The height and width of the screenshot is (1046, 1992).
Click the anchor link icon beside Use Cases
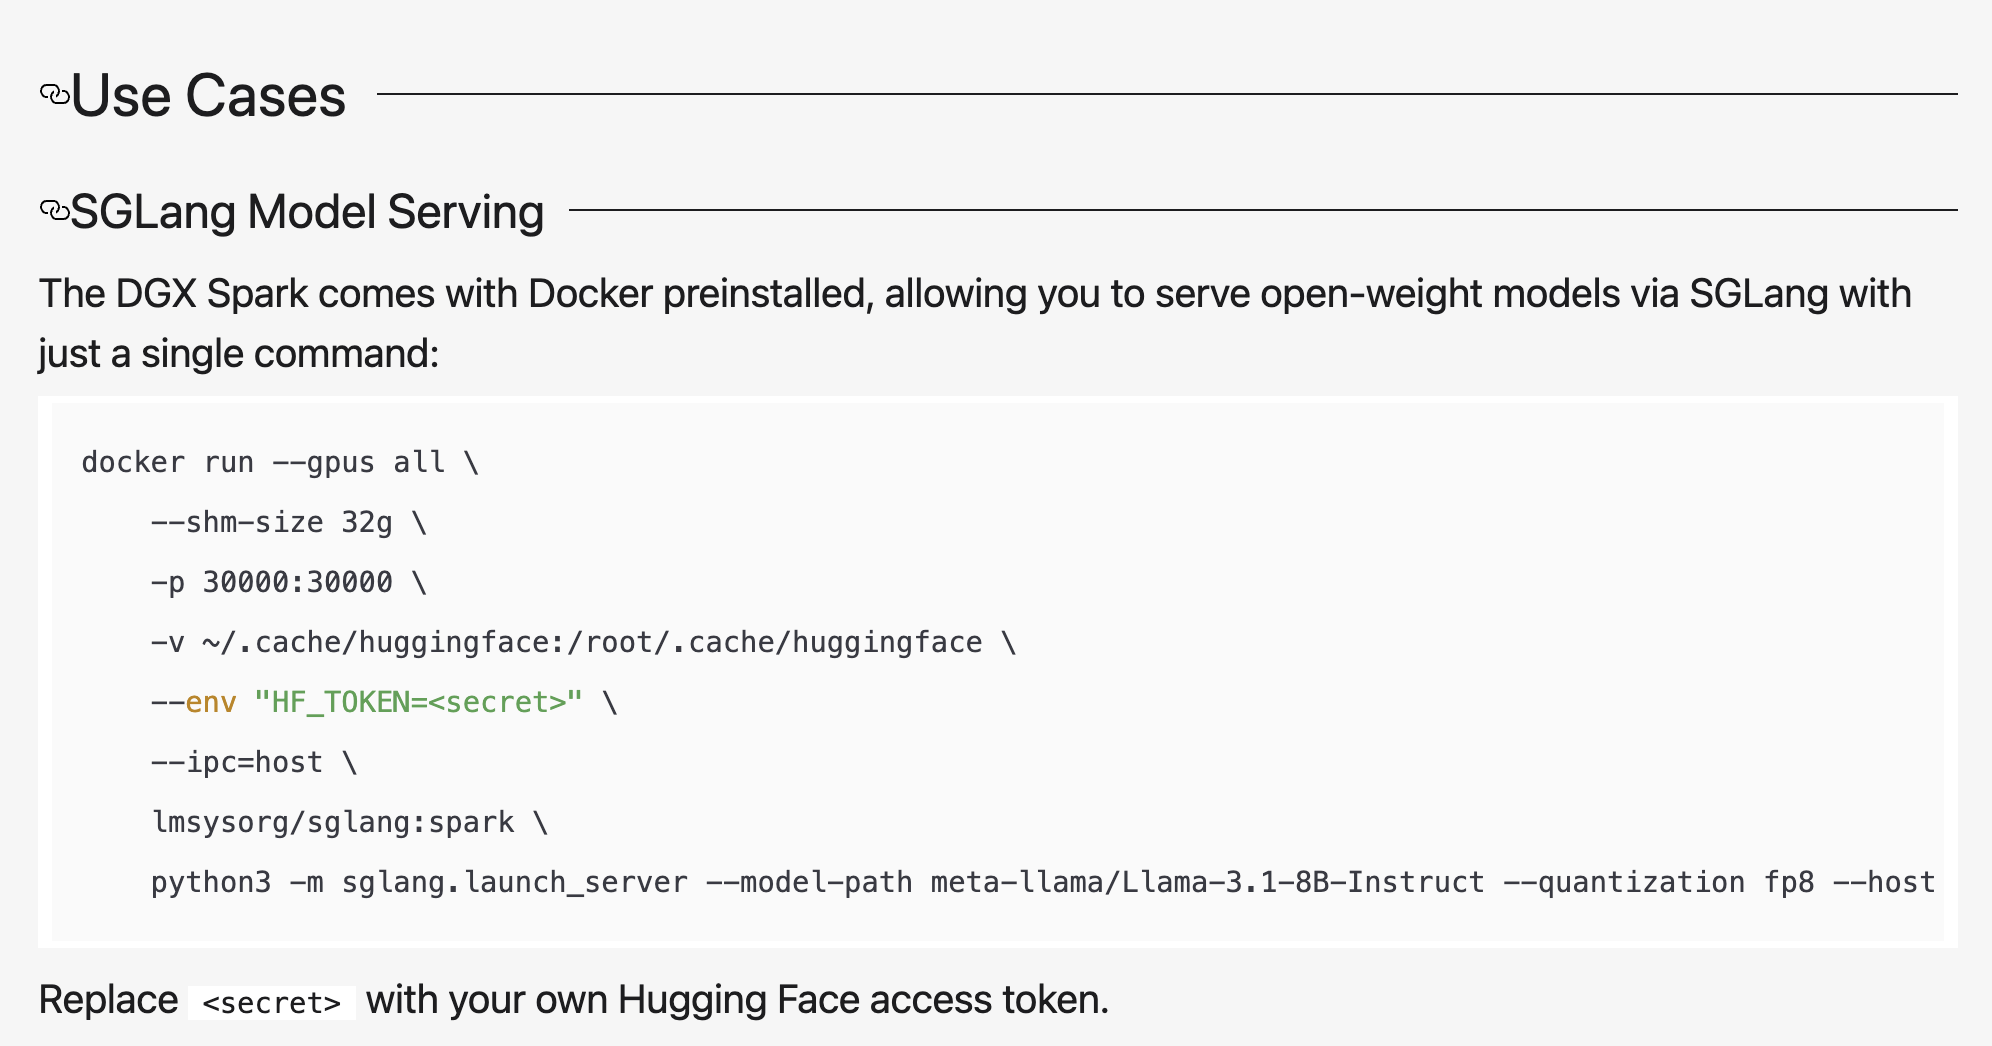pyautogui.click(x=54, y=95)
